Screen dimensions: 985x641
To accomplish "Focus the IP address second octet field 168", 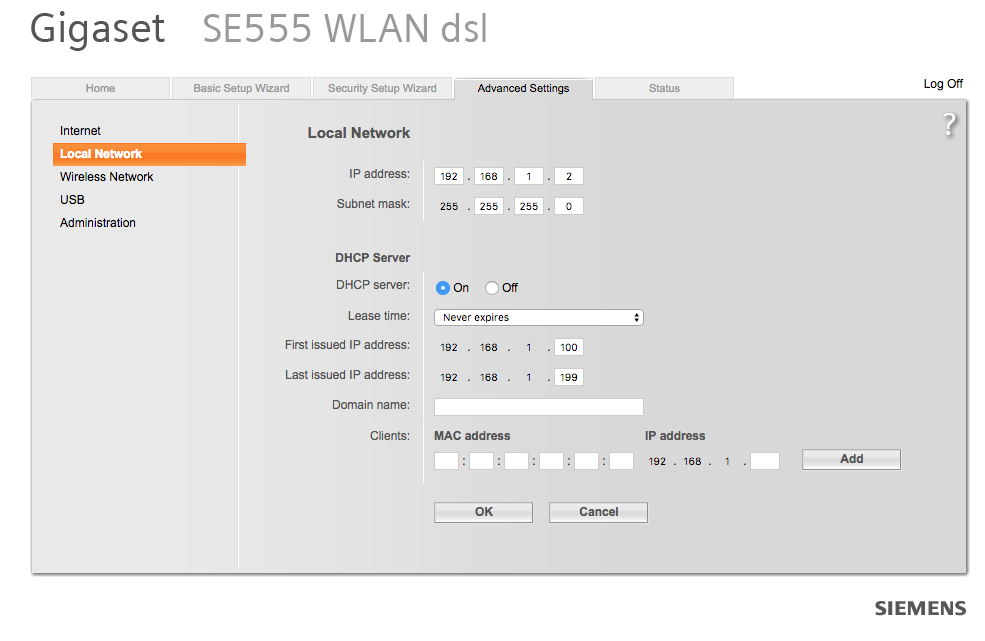I will pos(489,176).
